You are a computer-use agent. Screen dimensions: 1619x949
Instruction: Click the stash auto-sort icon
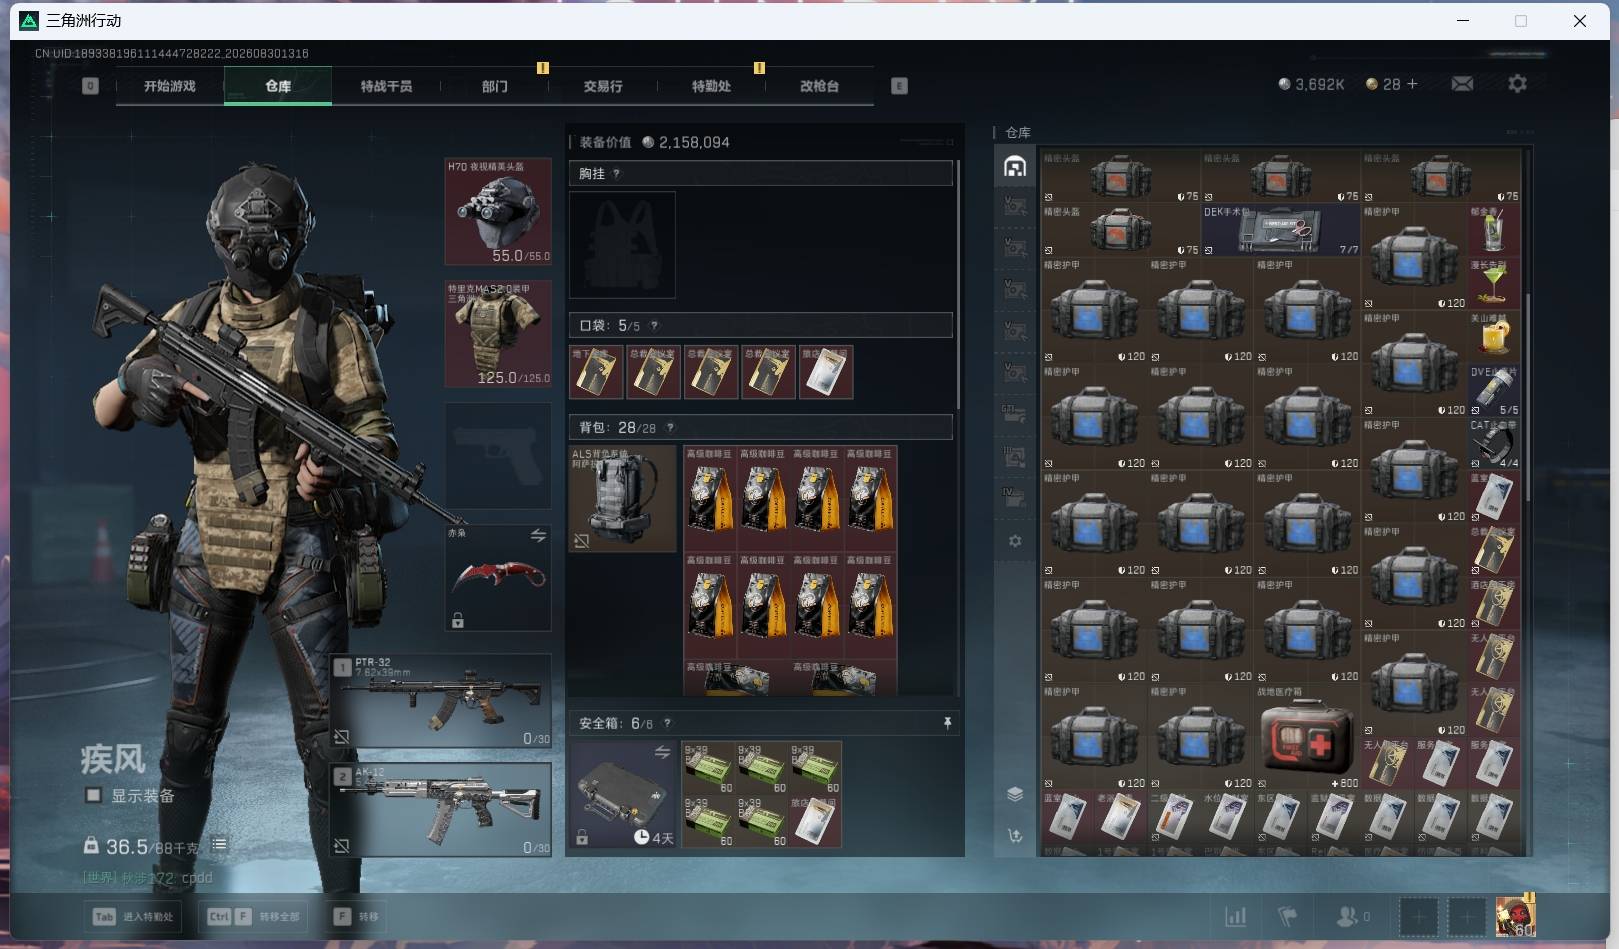(1015, 836)
